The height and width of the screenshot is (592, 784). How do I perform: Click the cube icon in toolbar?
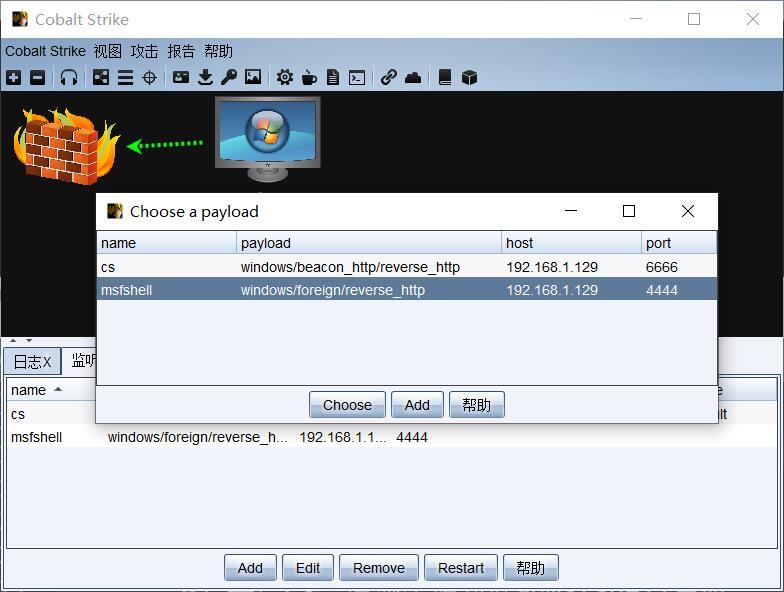click(x=469, y=77)
